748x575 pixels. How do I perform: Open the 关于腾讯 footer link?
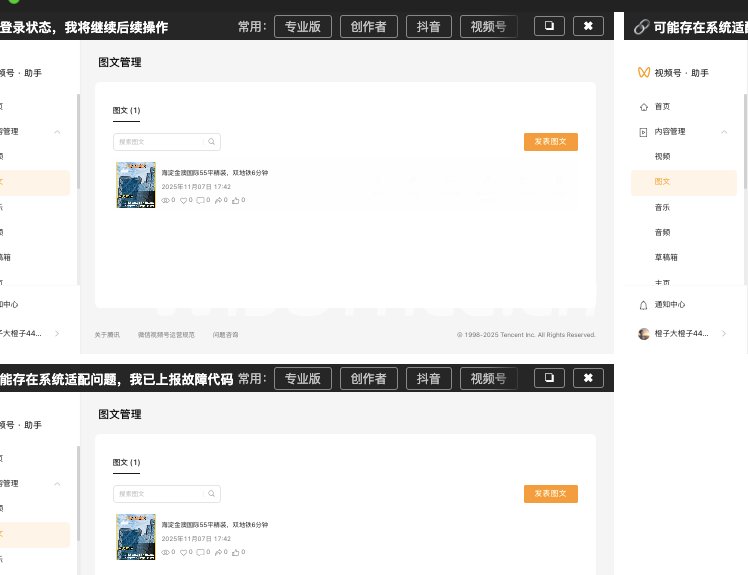(x=107, y=335)
